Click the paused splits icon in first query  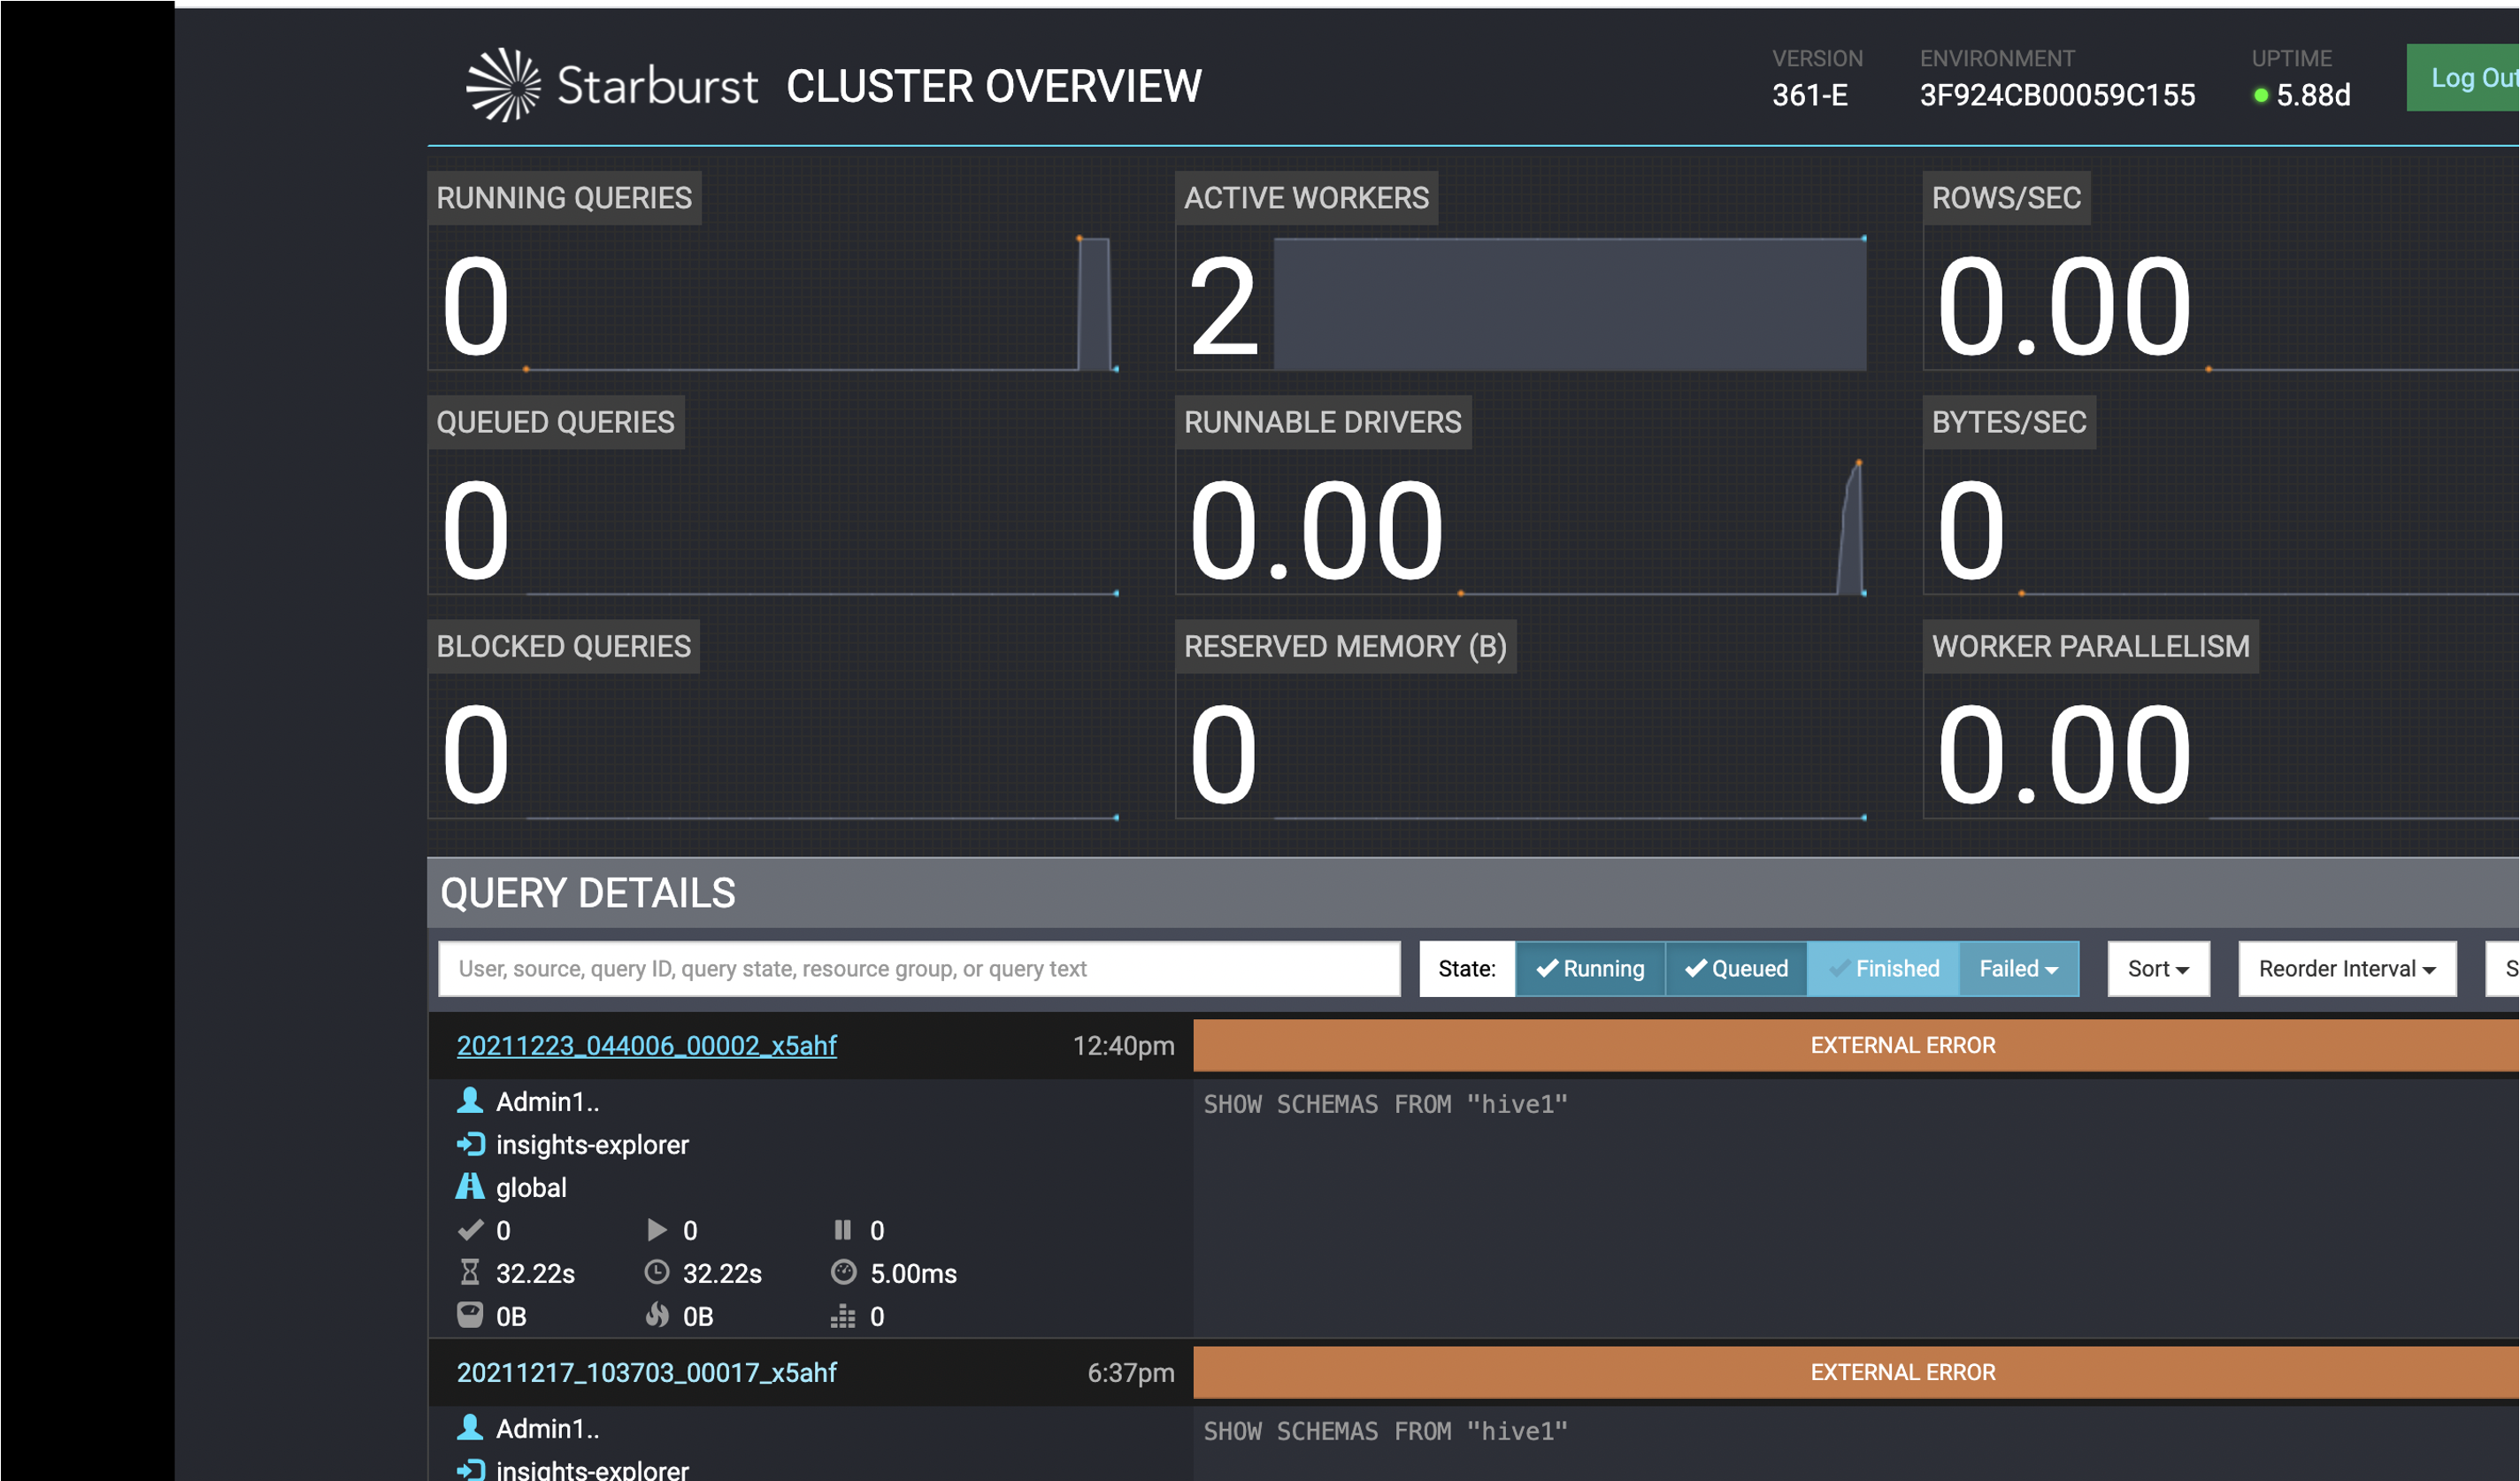click(x=843, y=1230)
